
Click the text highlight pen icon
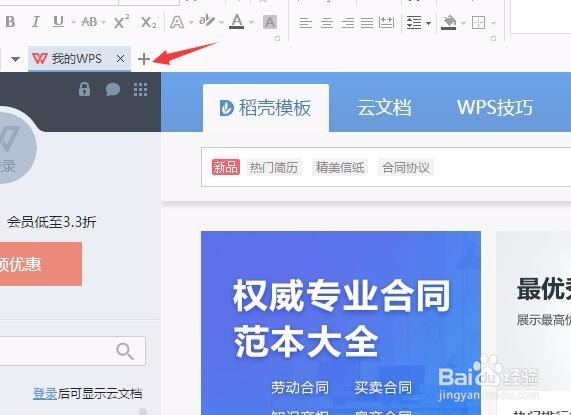pyautogui.click(x=207, y=21)
